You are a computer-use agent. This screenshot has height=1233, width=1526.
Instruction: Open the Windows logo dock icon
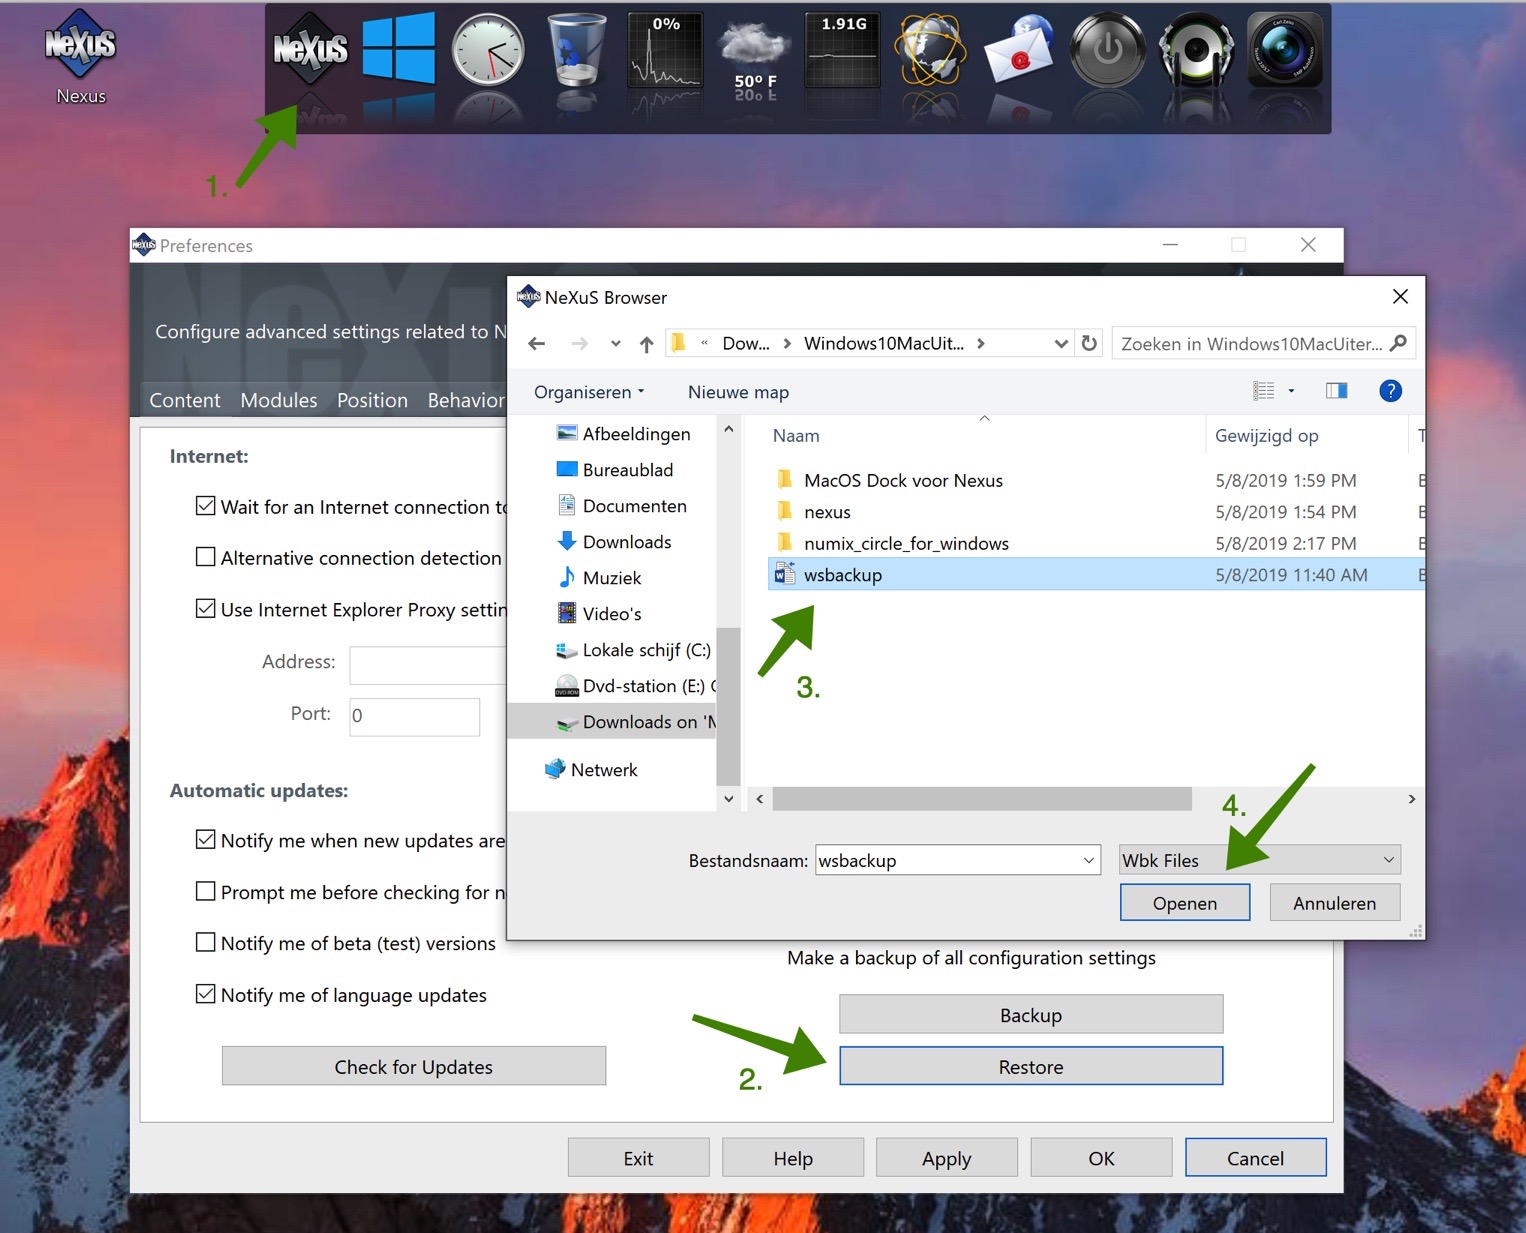[398, 48]
